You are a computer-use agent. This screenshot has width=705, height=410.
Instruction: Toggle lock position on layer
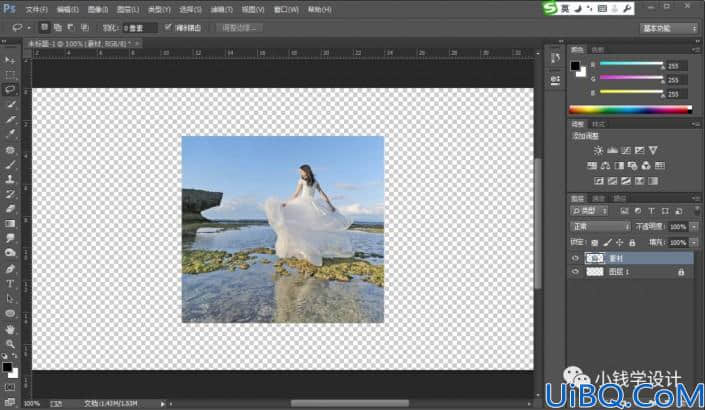point(620,243)
